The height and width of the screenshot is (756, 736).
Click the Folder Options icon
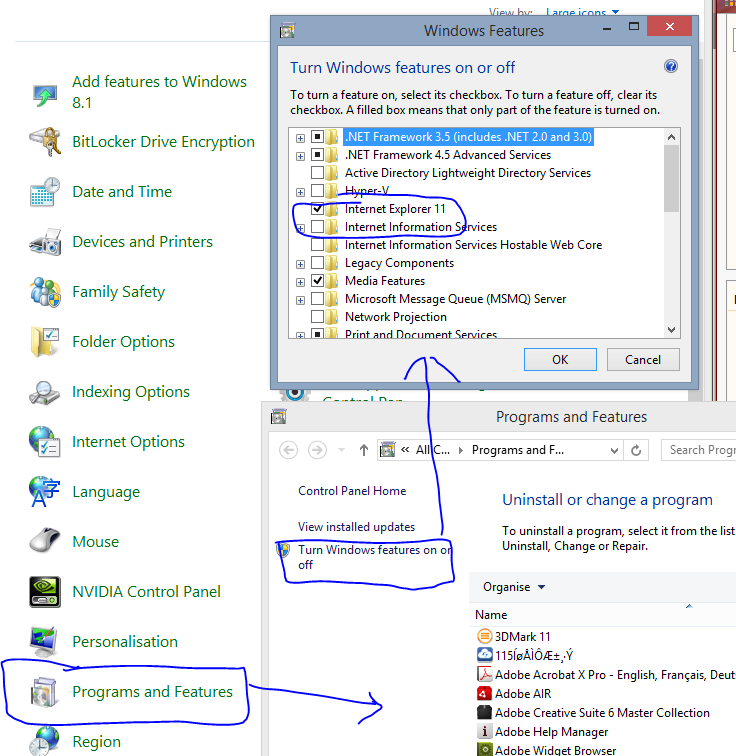pyautogui.click(x=45, y=342)
